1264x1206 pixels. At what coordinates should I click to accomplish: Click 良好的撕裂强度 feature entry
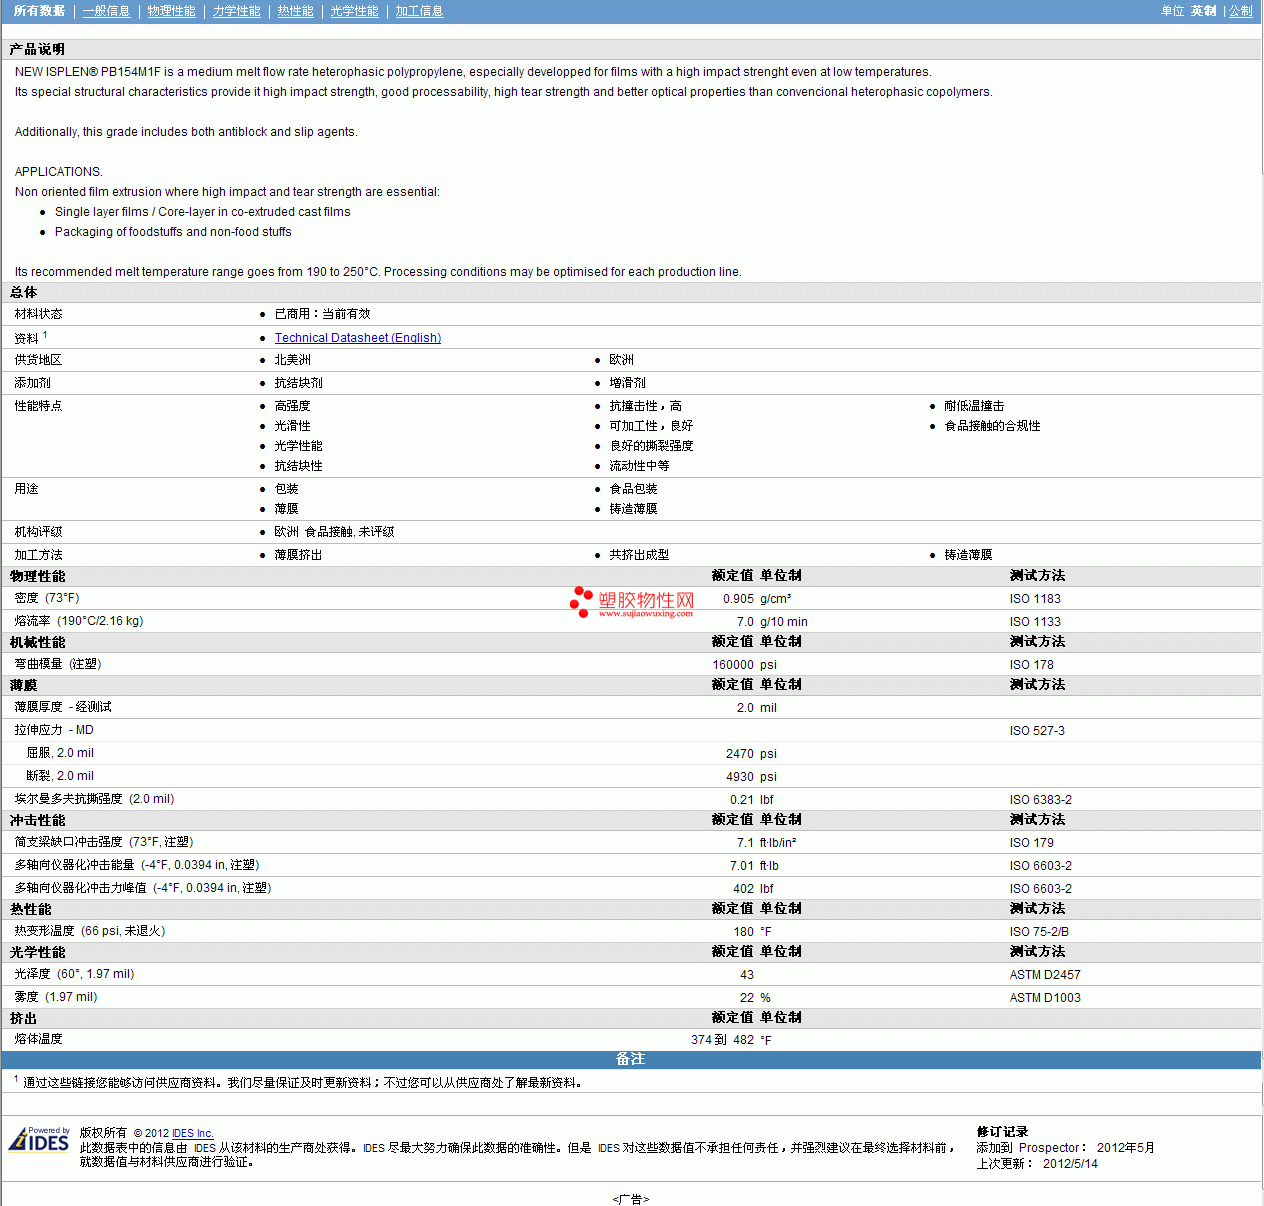click(652, 446)
